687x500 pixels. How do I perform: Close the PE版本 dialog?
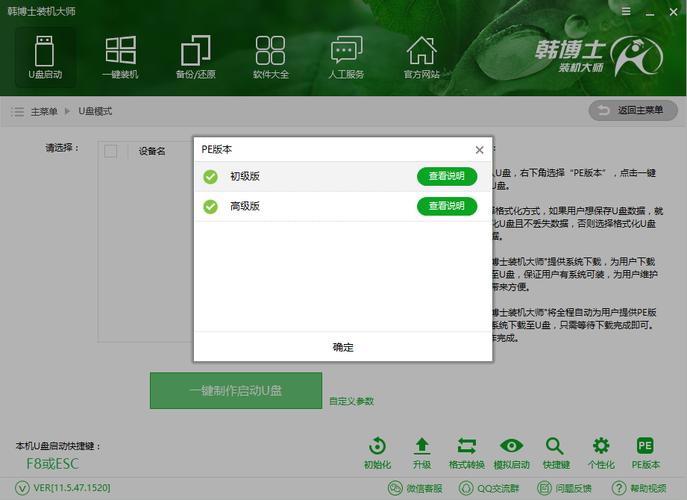coord(479,150)
